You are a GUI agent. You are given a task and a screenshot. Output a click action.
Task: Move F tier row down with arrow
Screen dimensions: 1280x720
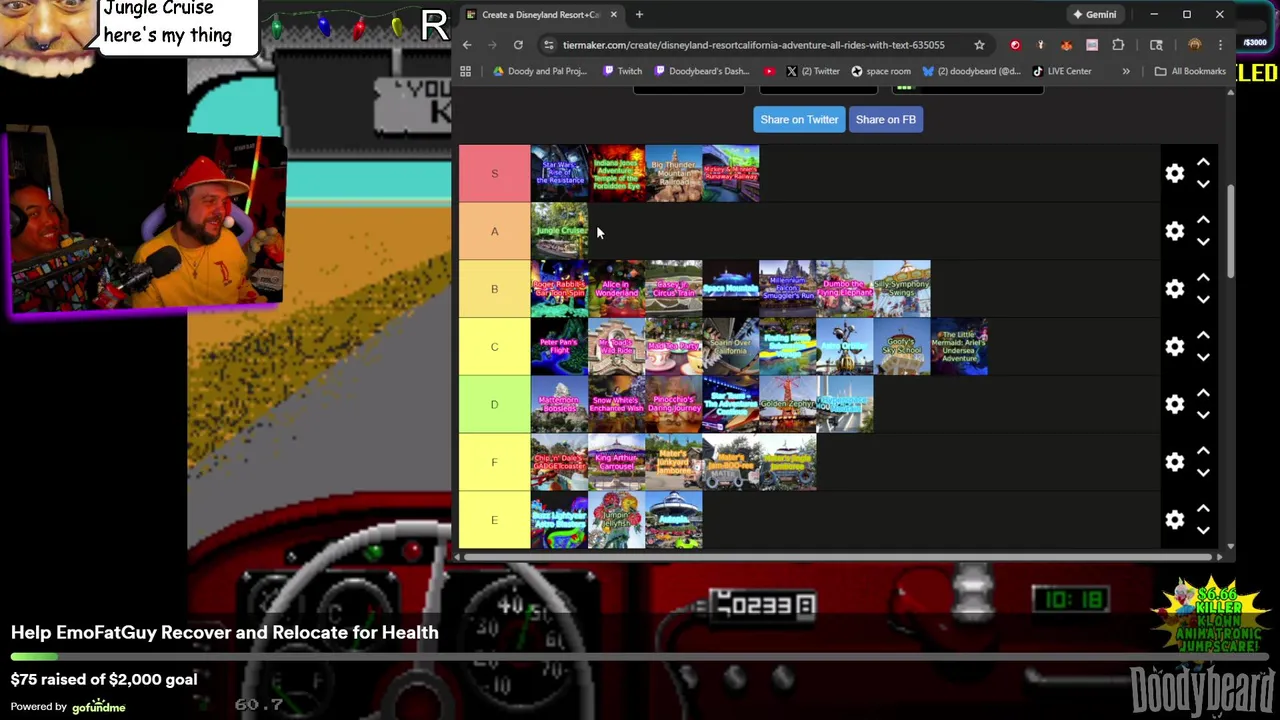click(x=1203, y=473)
